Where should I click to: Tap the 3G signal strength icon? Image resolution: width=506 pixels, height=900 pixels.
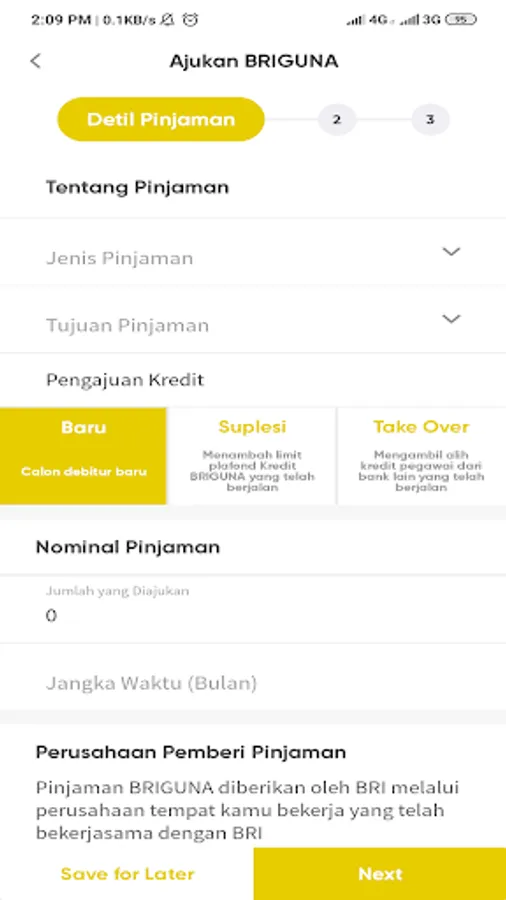click(420, 20)
